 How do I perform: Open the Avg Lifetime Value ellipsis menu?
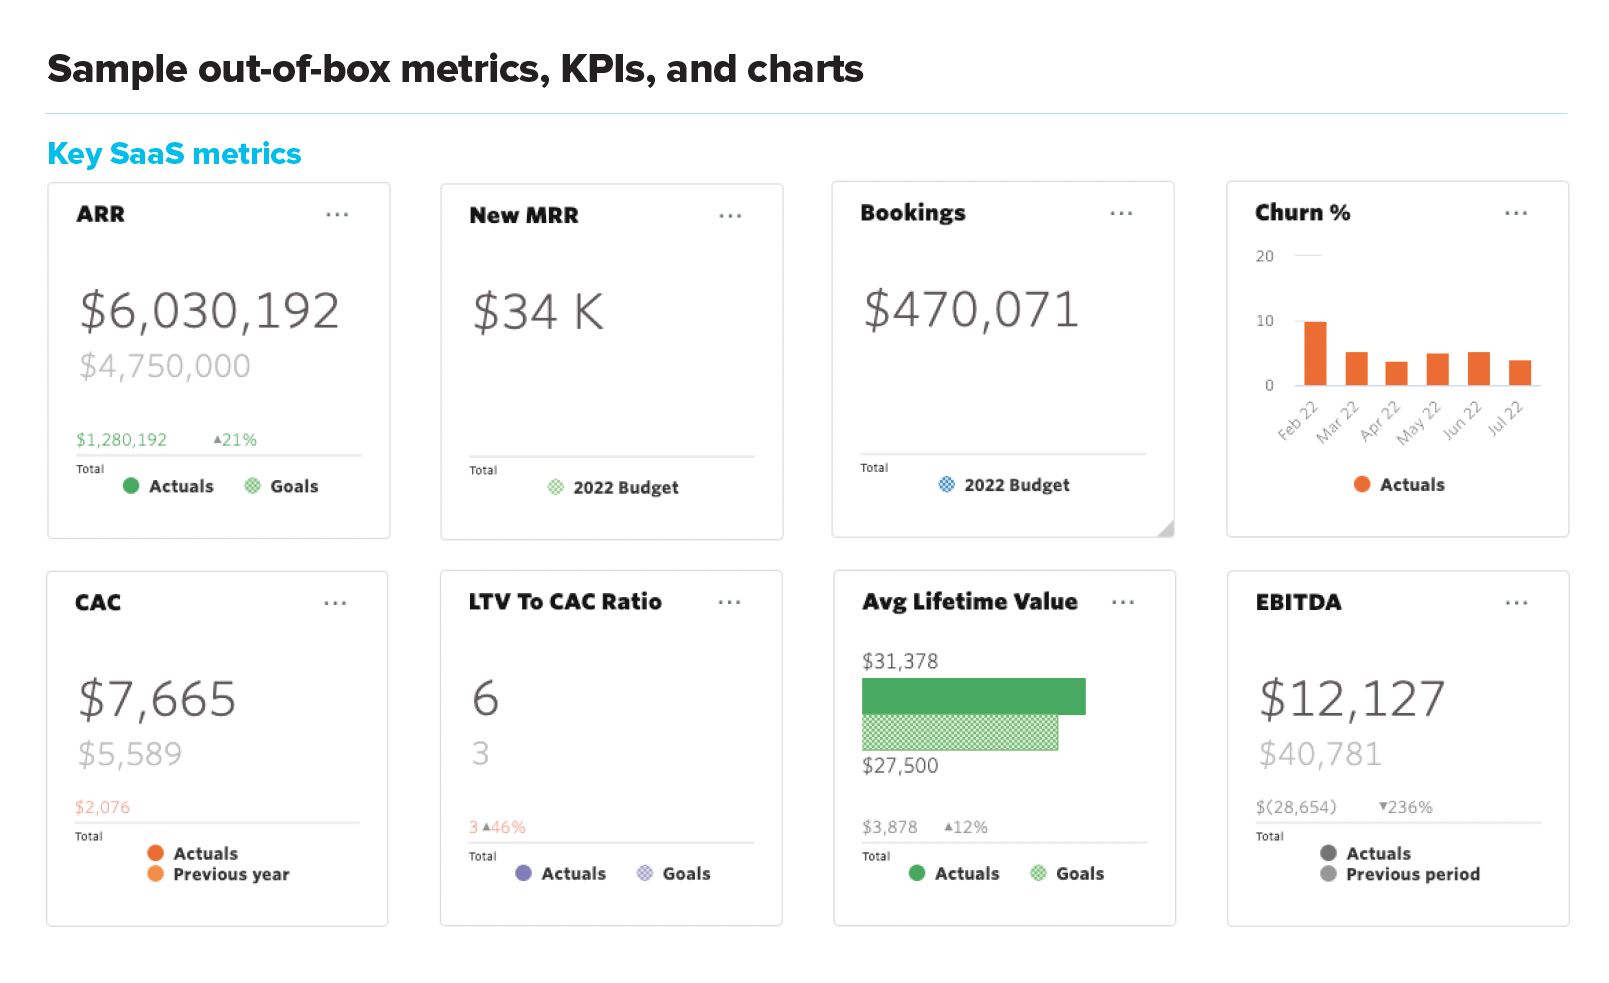[1123, 602]
